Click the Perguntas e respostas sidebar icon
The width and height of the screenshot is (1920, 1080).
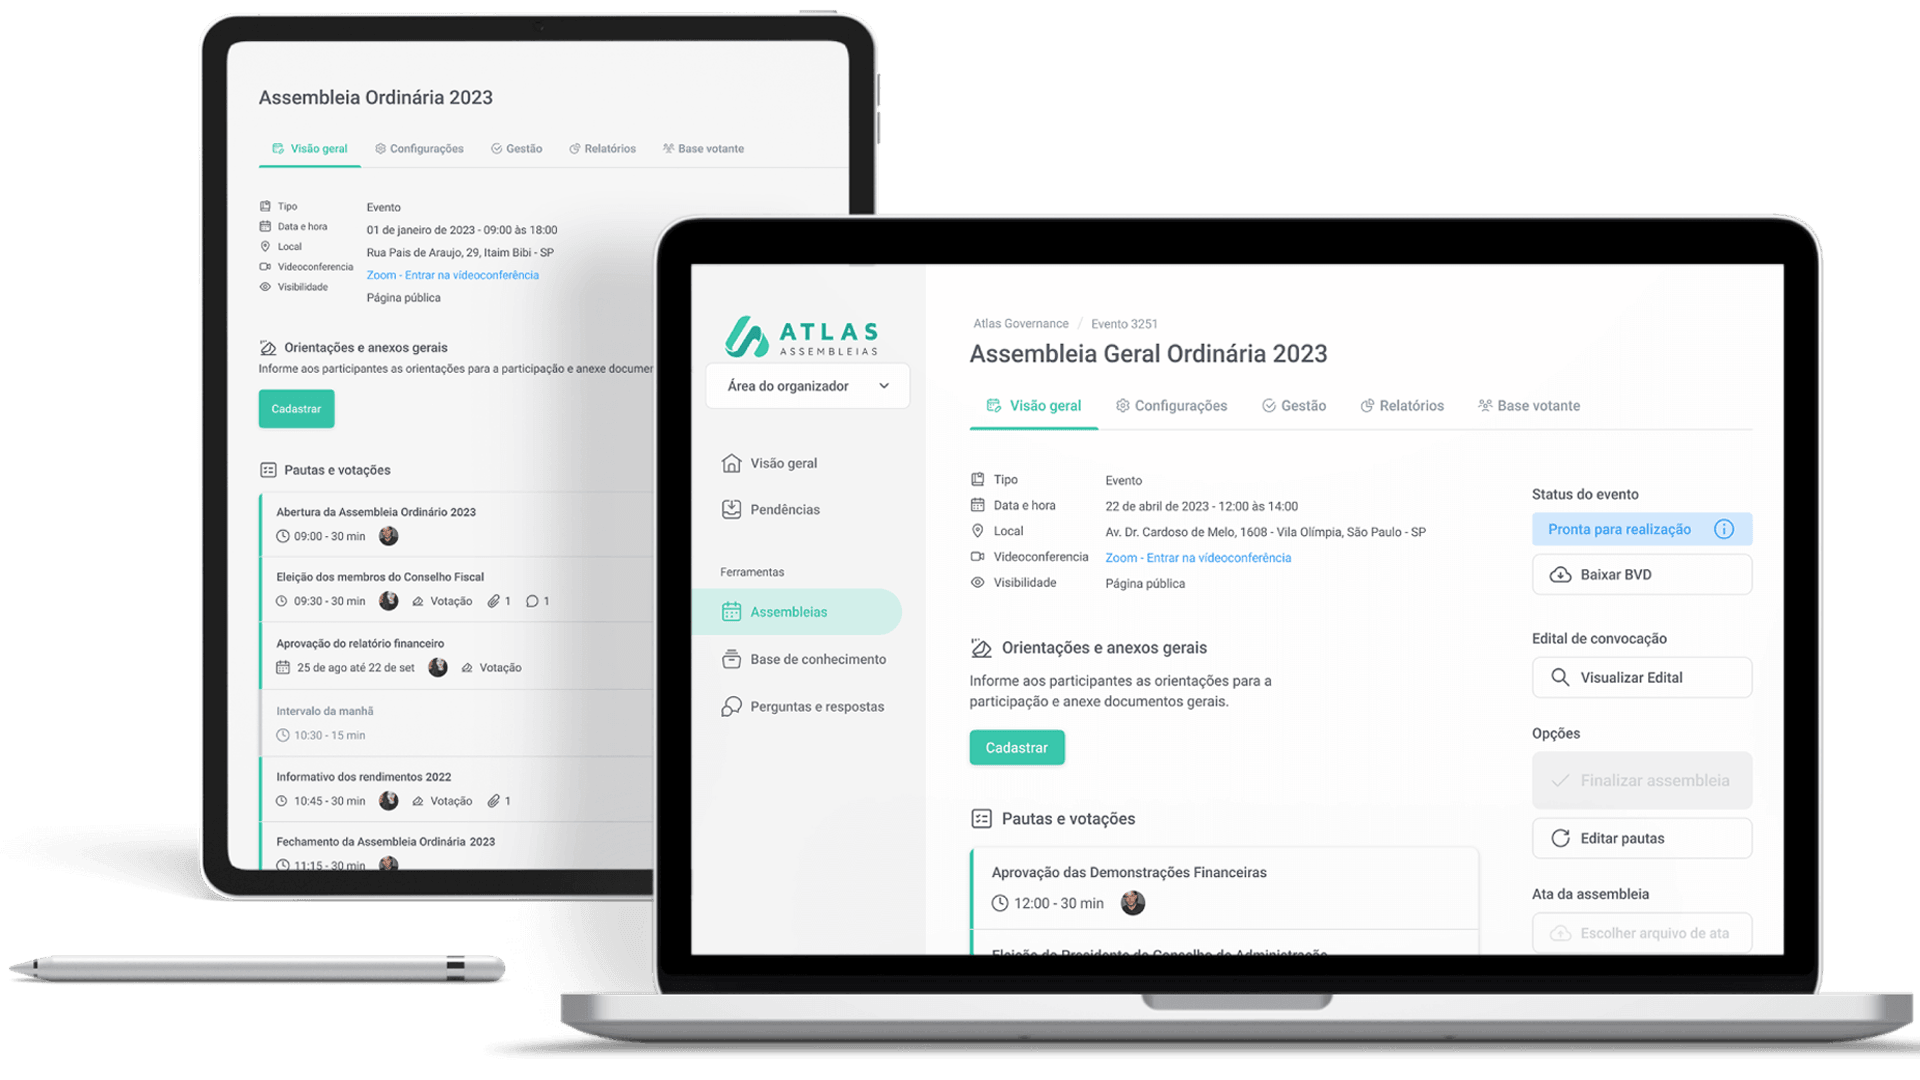(x=731, y=705)
